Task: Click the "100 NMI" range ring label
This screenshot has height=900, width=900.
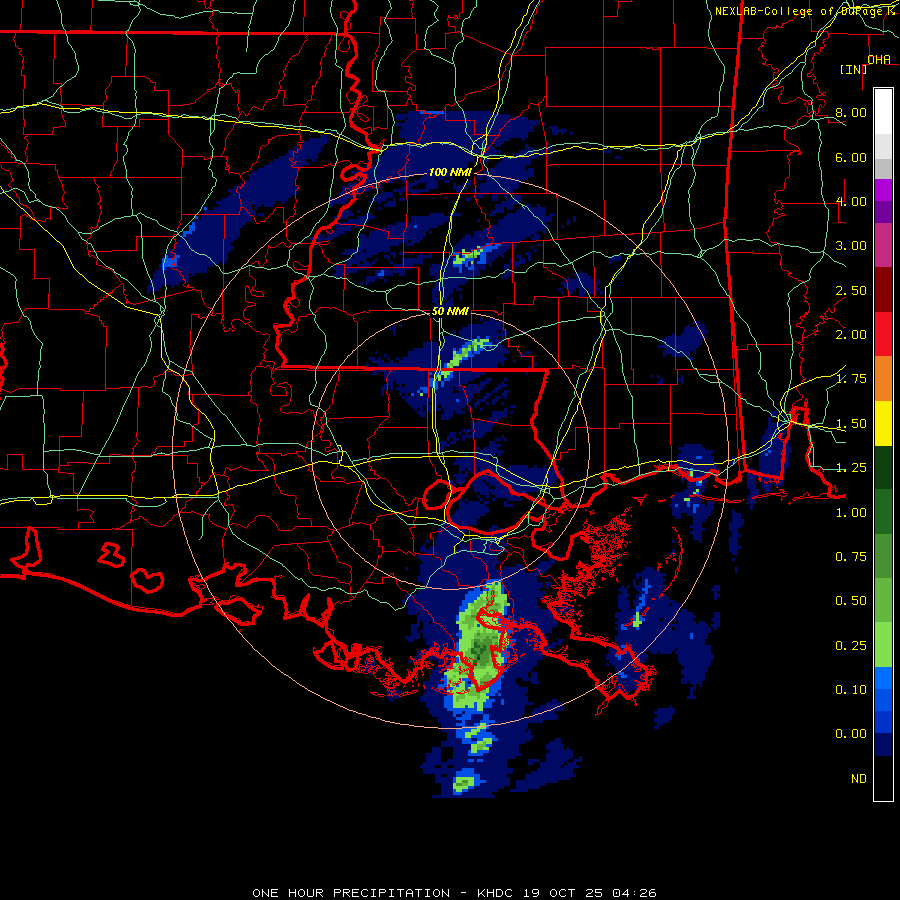Action: [450, 172]
